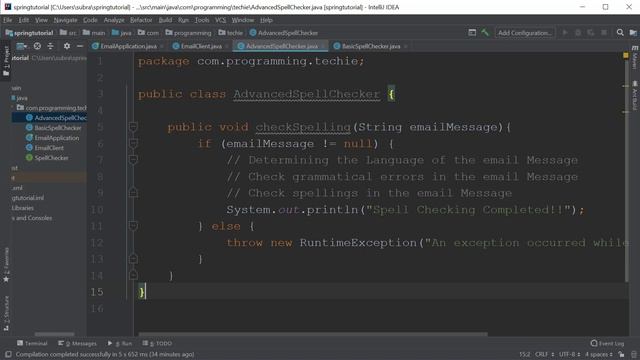Click the scroll-from-source target icon
Viewport: 640px width, 360px height.
(x=37, y=46)
